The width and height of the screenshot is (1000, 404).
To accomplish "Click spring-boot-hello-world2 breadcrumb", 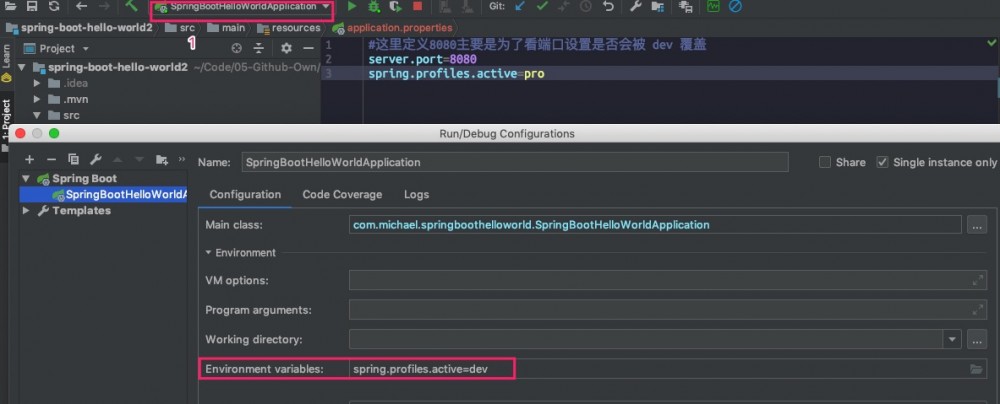I will point(79,28).
